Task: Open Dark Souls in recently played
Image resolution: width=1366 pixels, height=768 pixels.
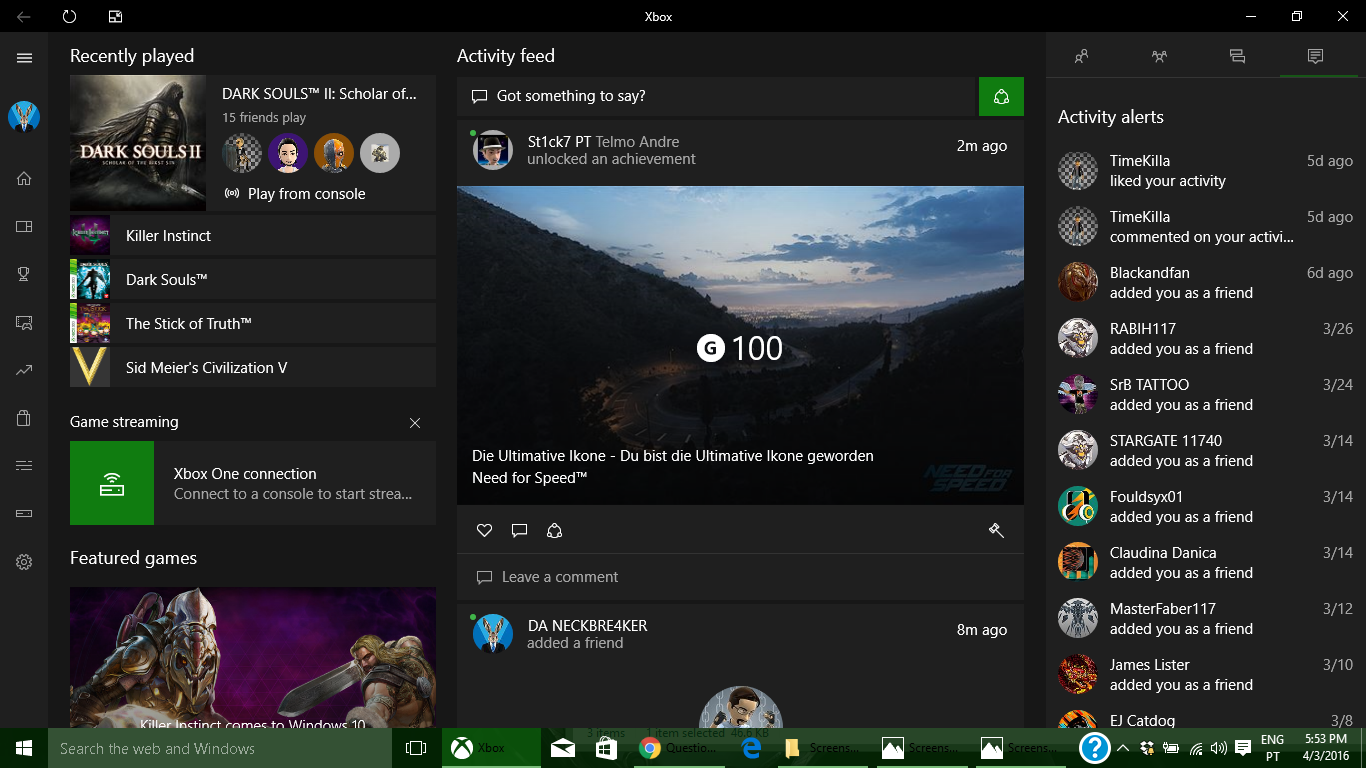Action: click(x=253, y=280)
